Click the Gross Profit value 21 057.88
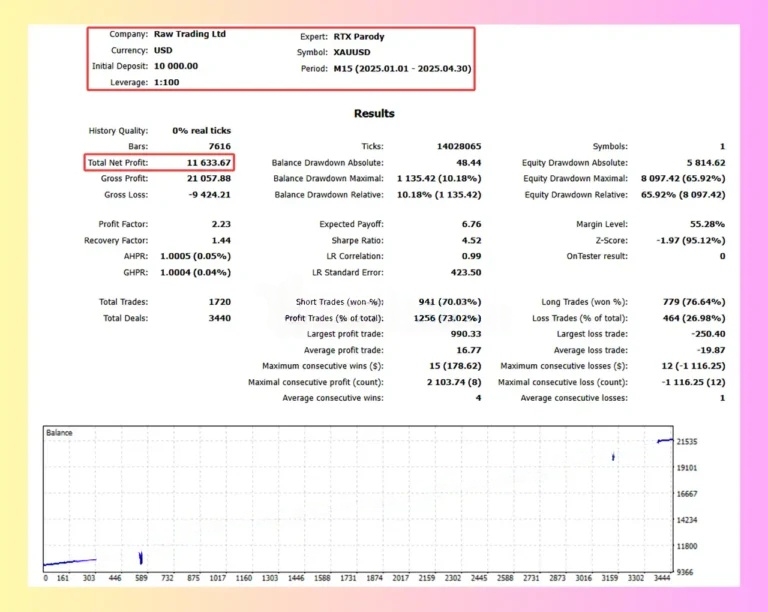Screen dimensions: 768x612 [210, 178]
